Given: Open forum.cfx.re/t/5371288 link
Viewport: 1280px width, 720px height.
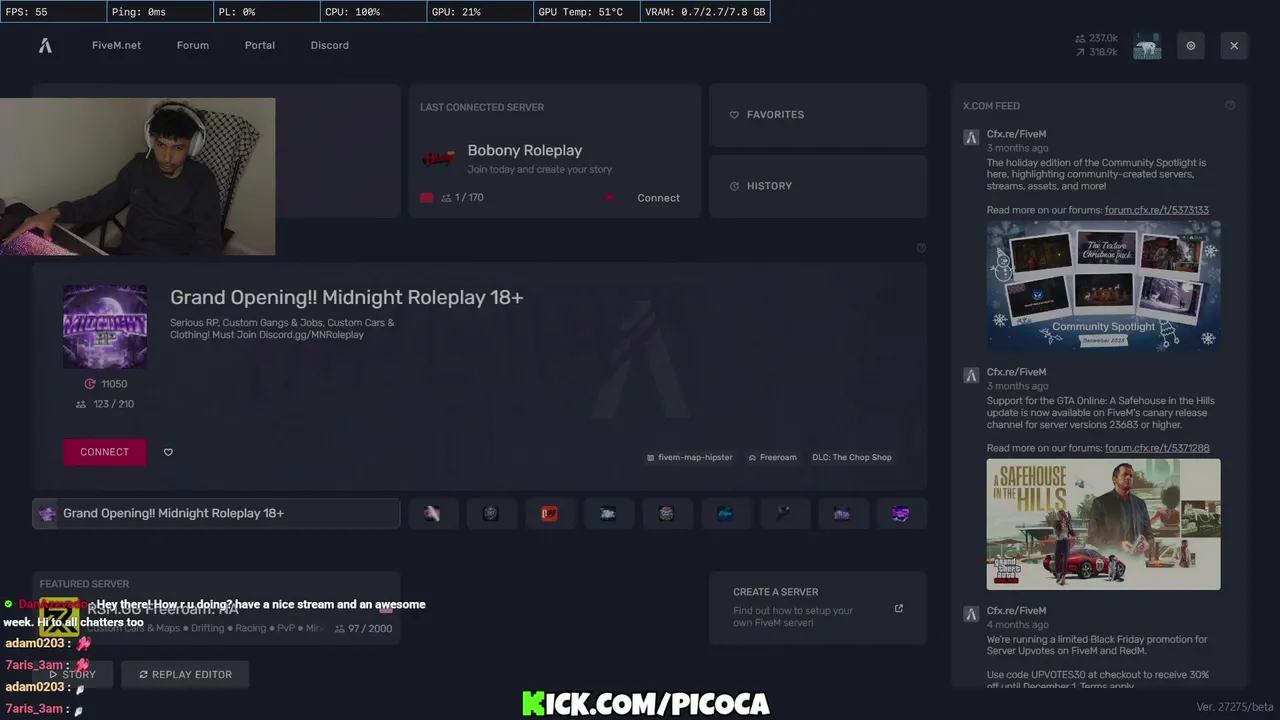Looking at the screenshot, I should (x=1157, y=448).
